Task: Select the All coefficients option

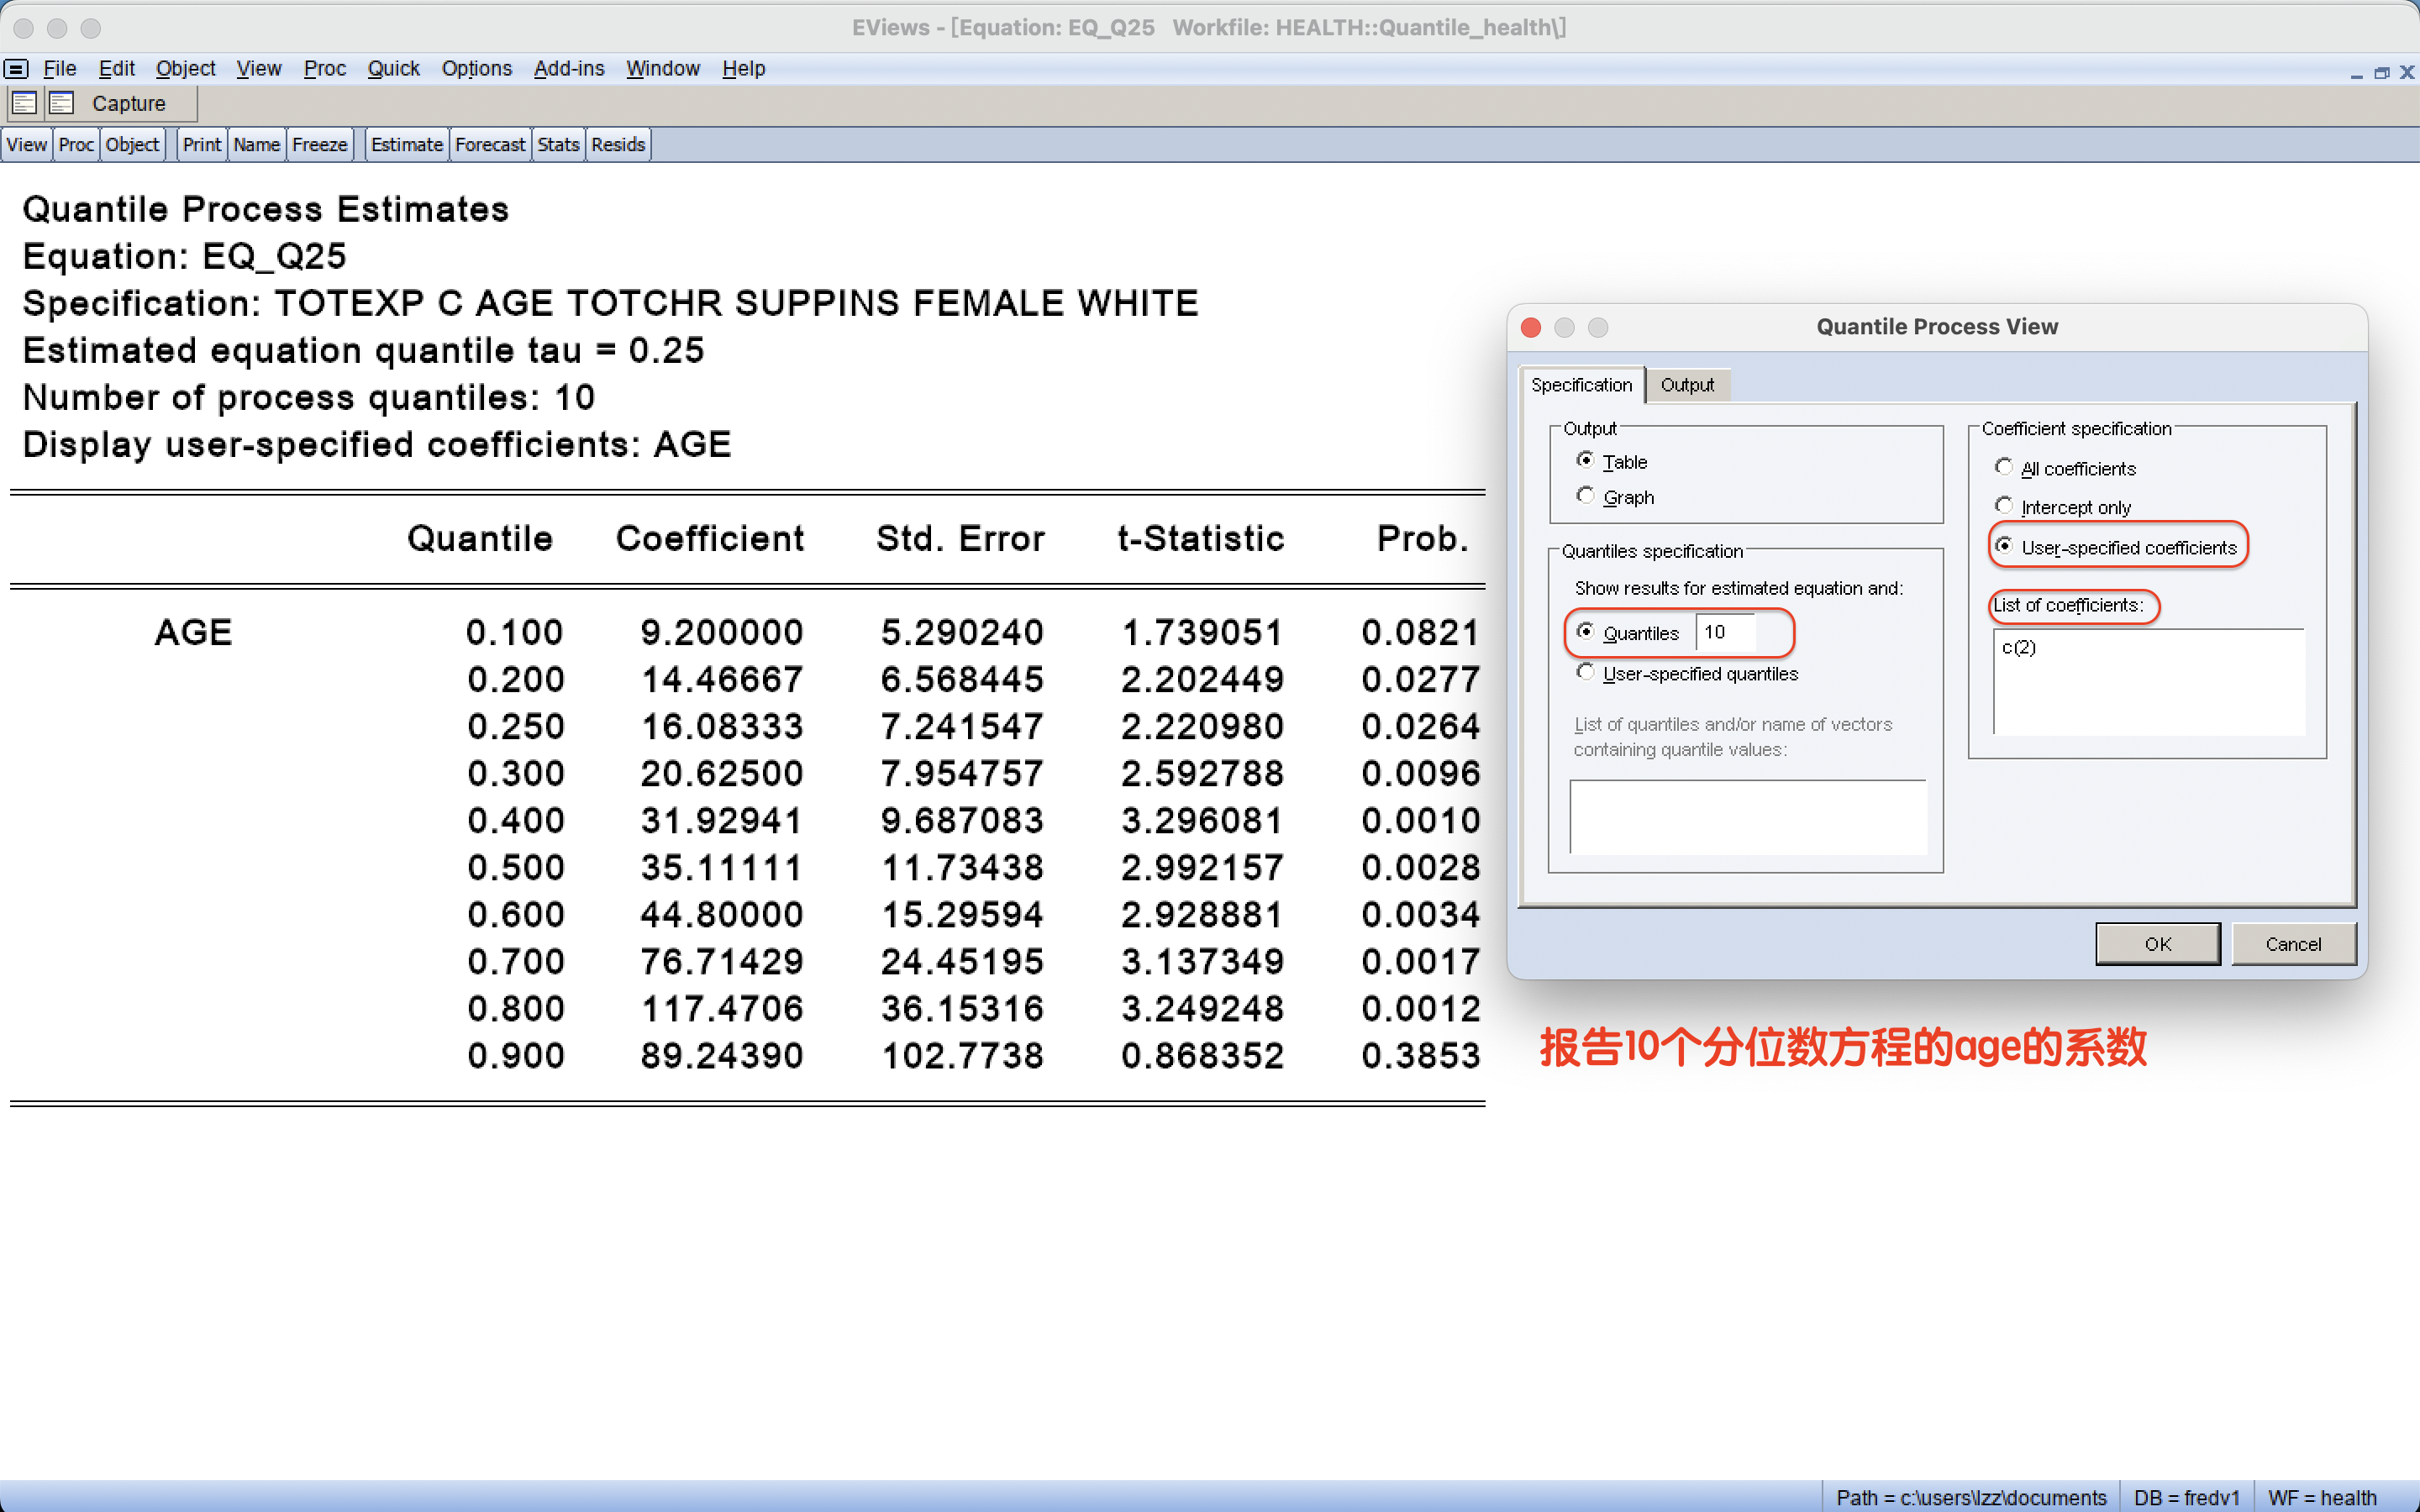Action: click(2003, 467)
